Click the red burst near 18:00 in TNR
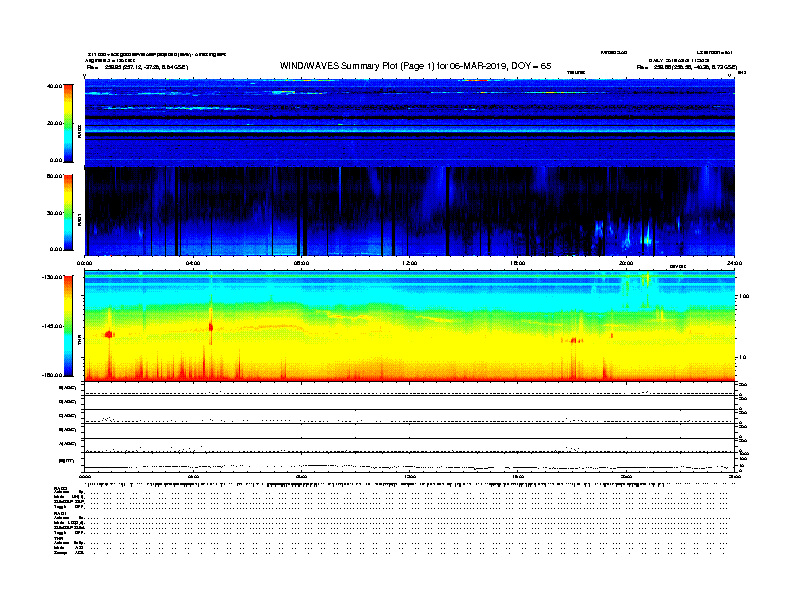Image resolution: width=792 pixels, height=612 pixels. point(573,340)
